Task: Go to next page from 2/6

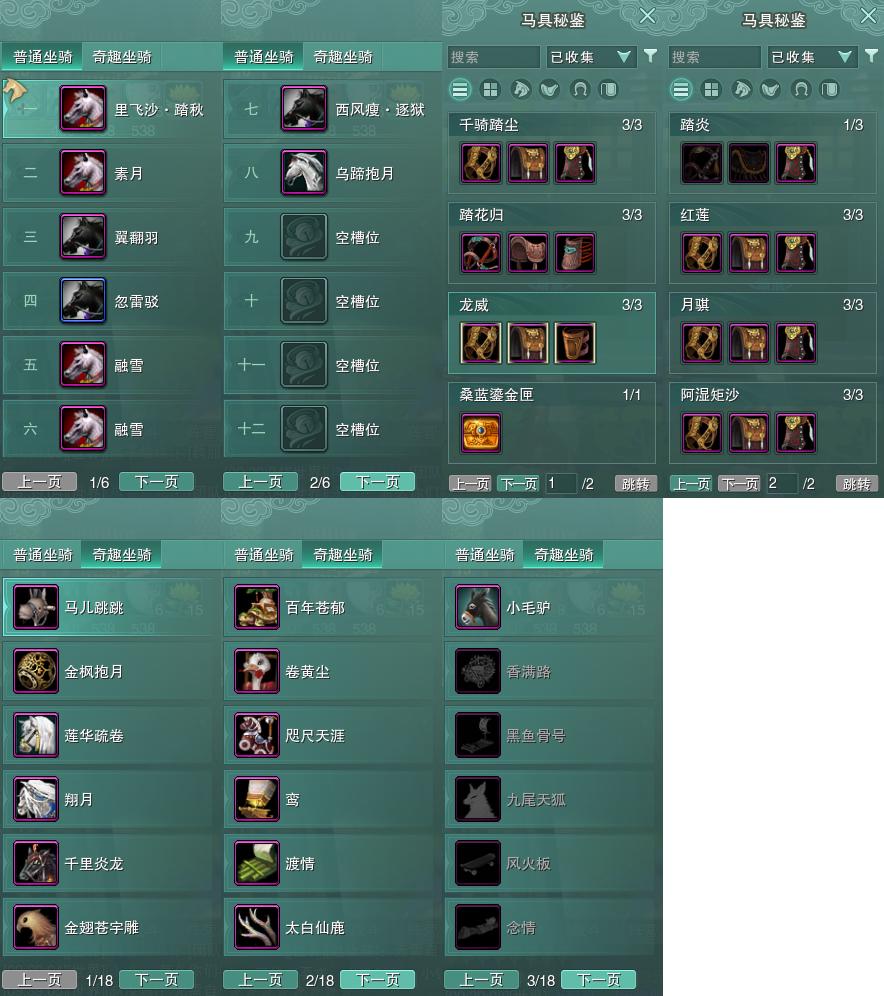Action: coord(377,481)
